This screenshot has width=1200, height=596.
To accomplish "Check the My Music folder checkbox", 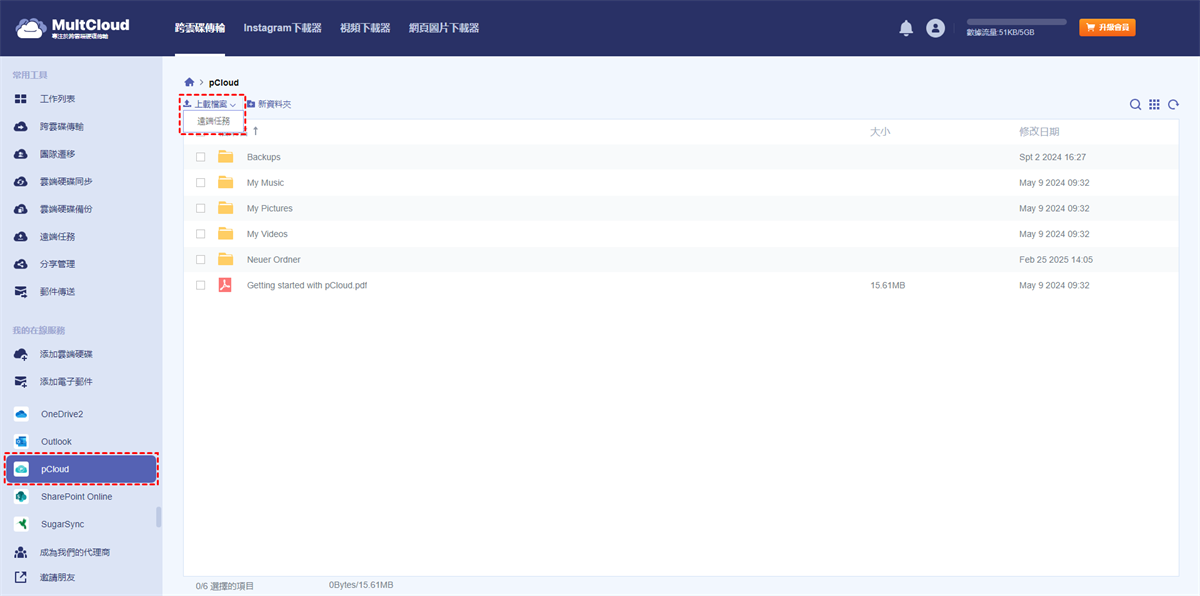I will [x=201, y=183].
